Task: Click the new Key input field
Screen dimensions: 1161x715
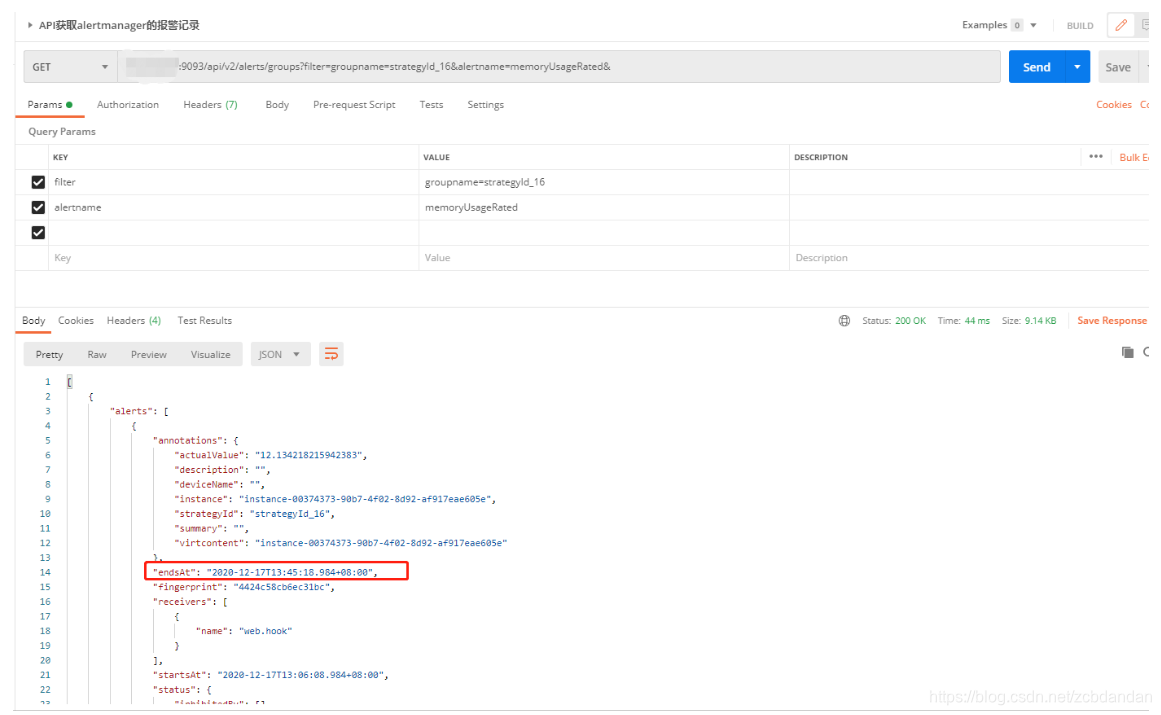Action: click(x=233, y=258)
